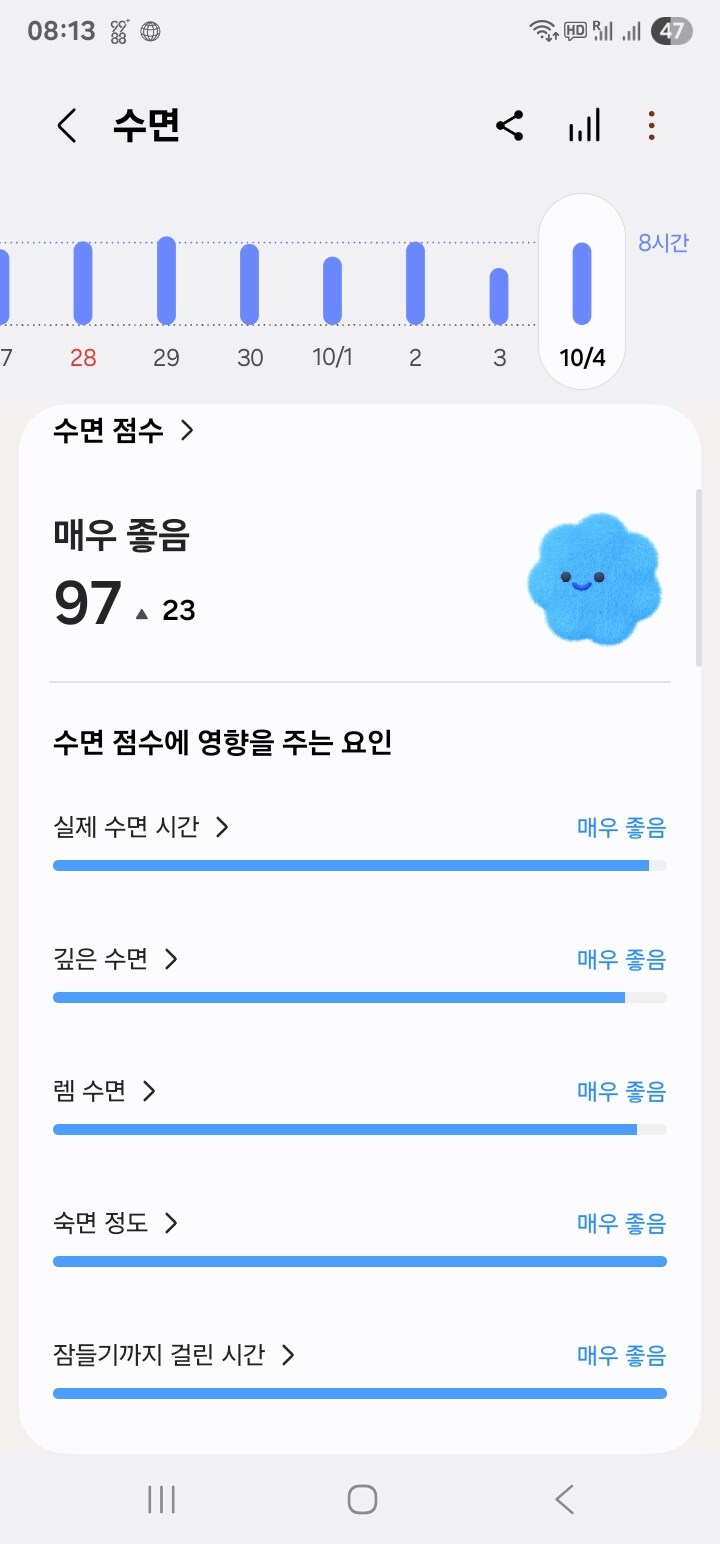Open 실제 수면 시간 details

[141, 828]
